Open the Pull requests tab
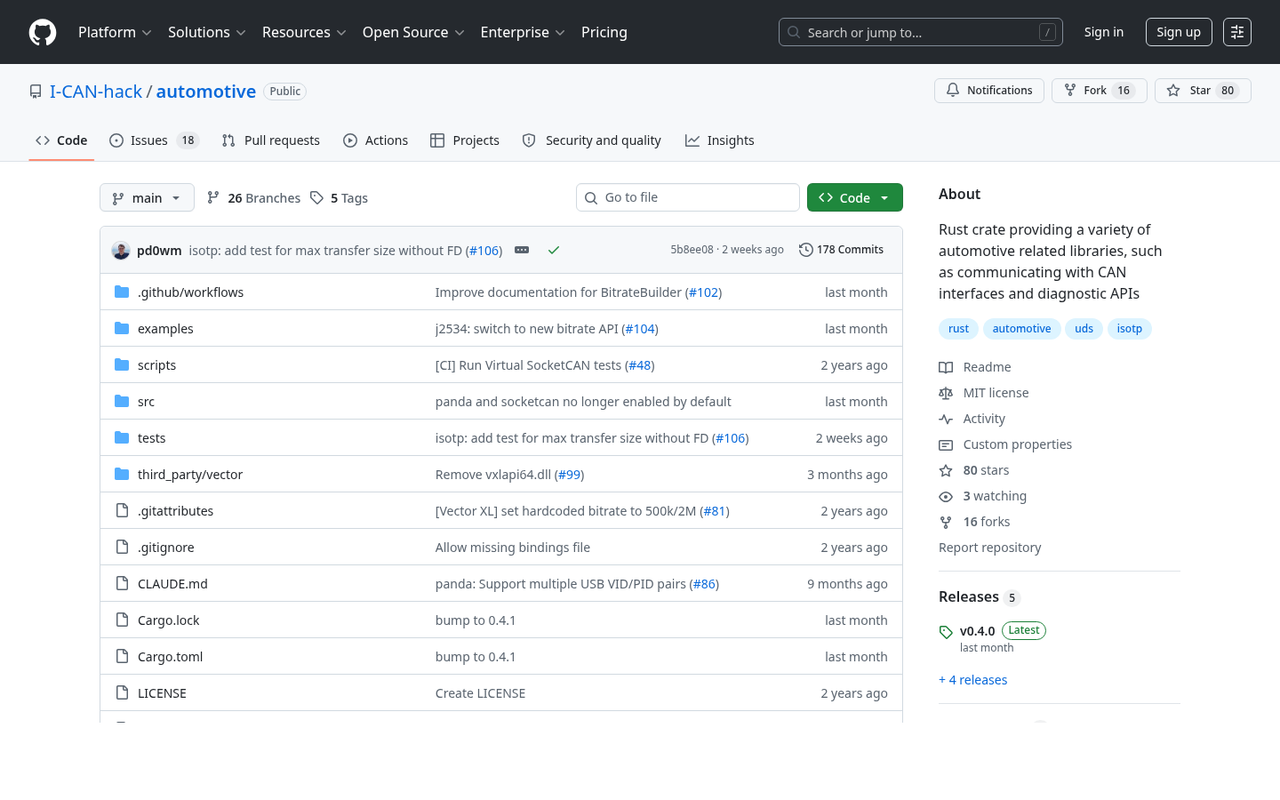 point(271,140)
